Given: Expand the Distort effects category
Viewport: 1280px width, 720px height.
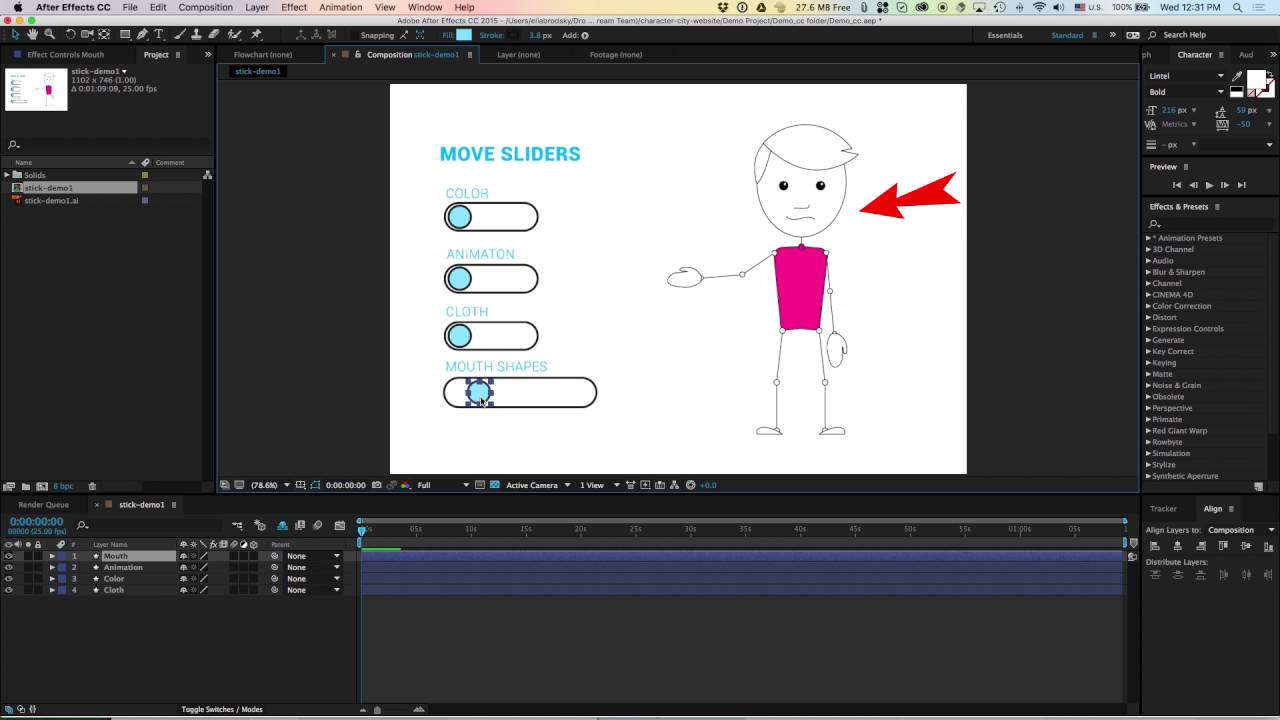Looking at the screenshot, I should 1148,317.
